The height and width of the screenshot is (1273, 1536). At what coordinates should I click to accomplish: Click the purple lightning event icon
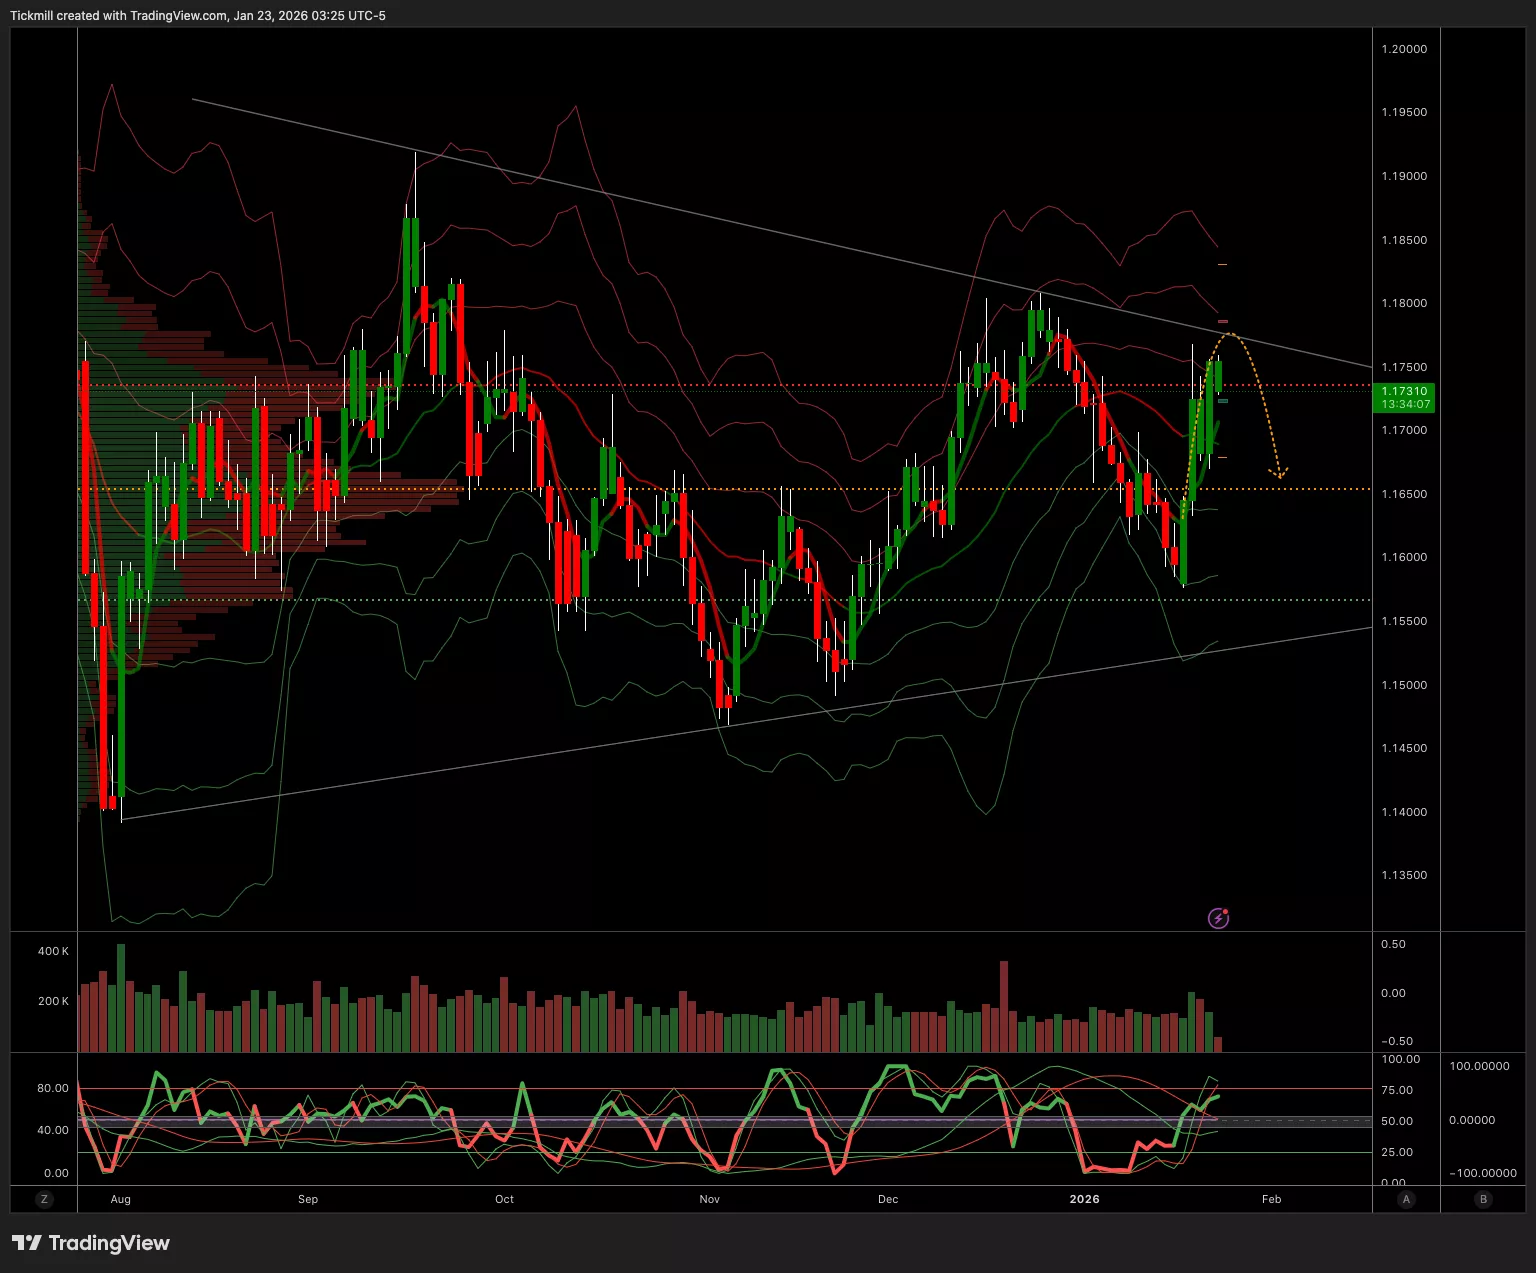pos(1218,917)
